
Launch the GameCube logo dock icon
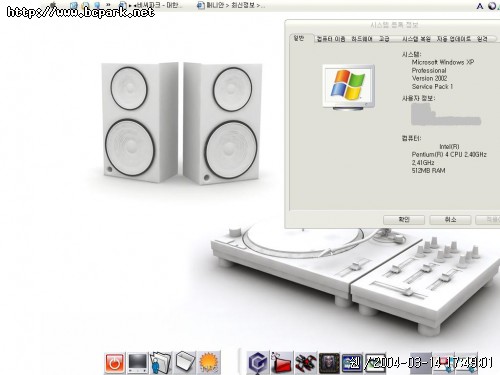[x=258, y=362]
